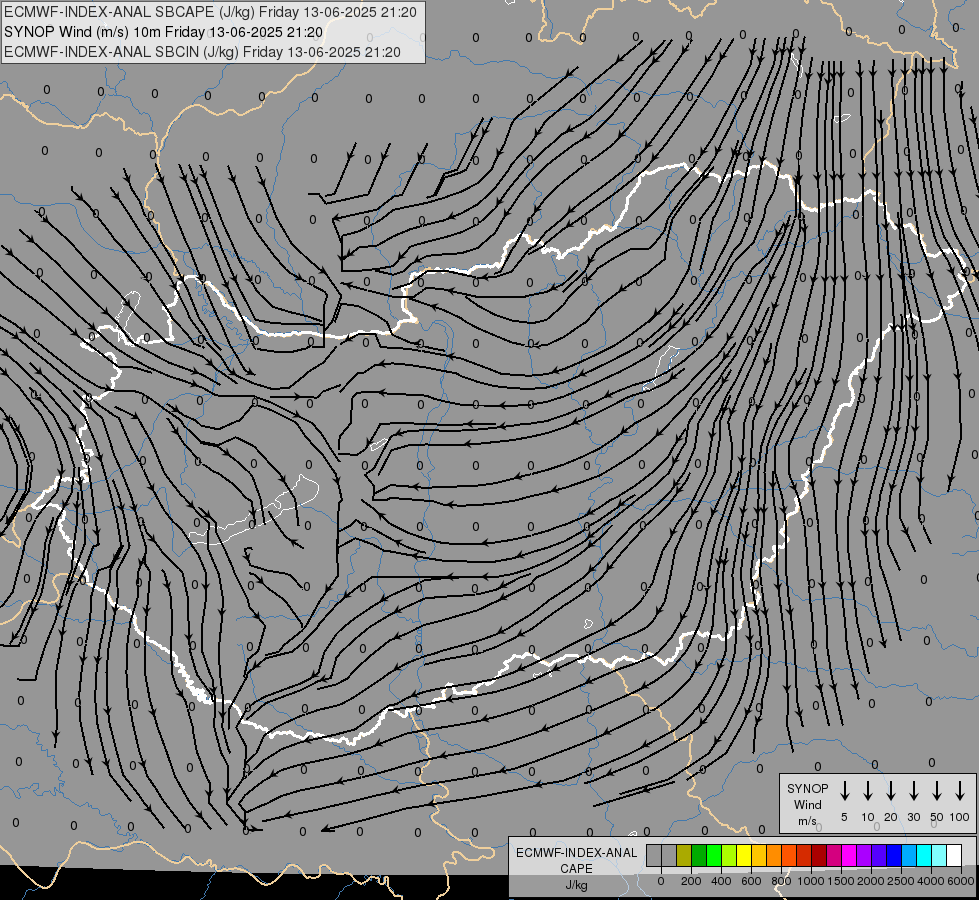Click the 800 value on the CAPE scale
The width and height of the screenshot is (979, 900).
(x=781, y=881)
